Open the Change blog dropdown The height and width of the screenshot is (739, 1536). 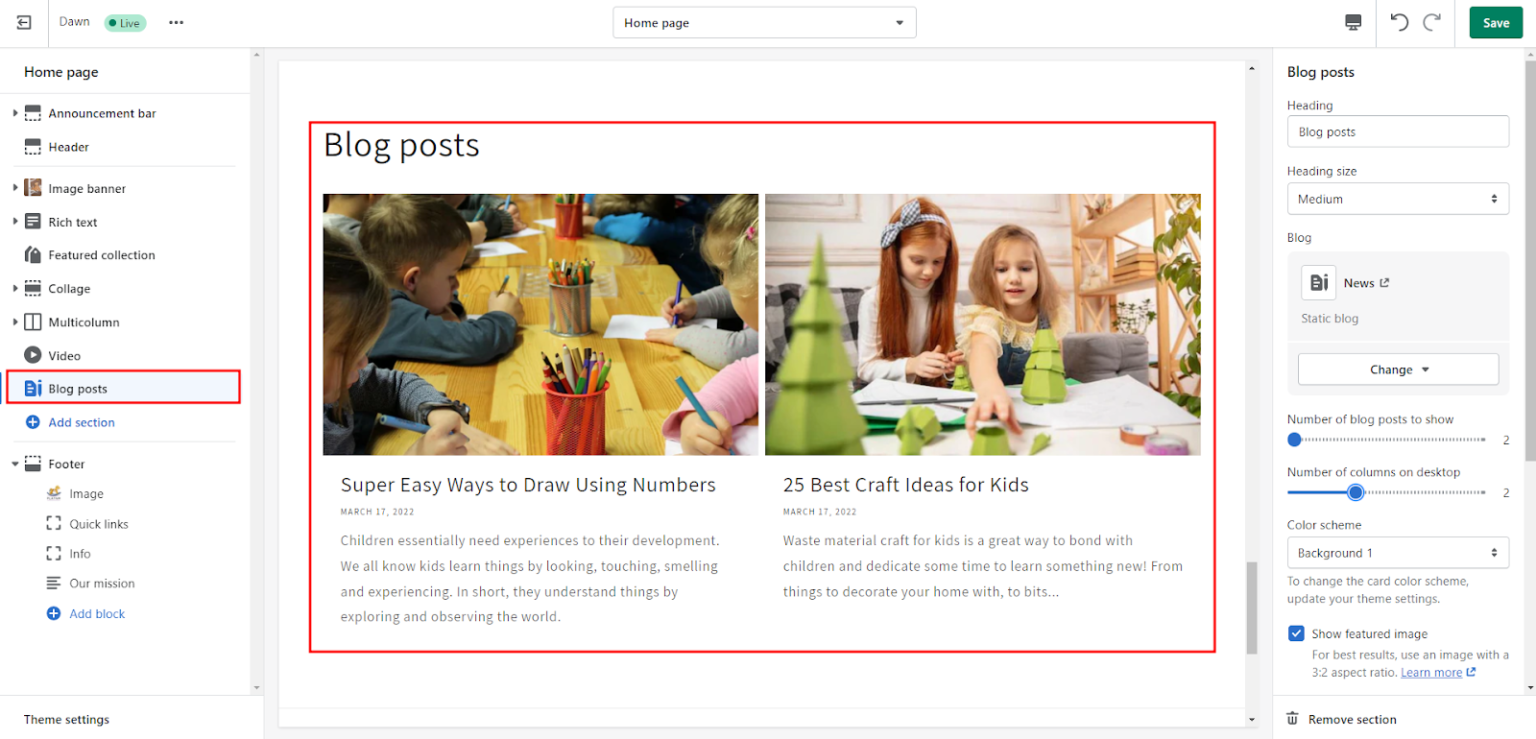[x=1397, y=369]
